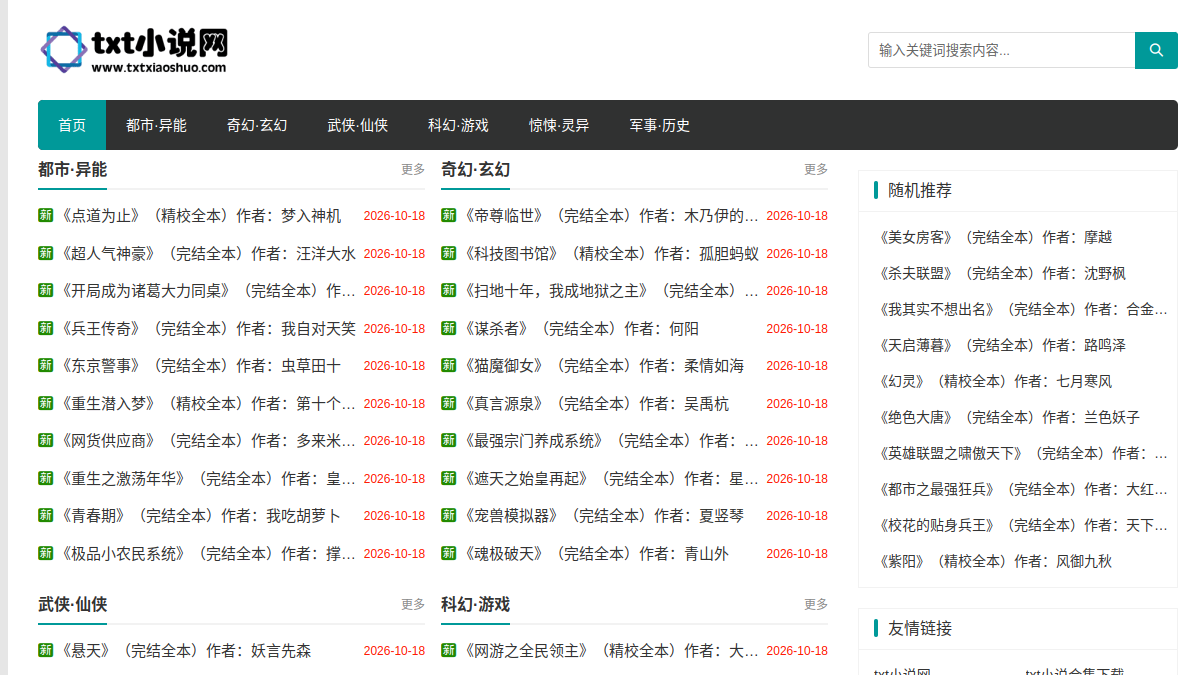This screenshot has height=675, width=1200.
Task: Open the novel 《网游之全民领主》
Action: coord(610,651)
